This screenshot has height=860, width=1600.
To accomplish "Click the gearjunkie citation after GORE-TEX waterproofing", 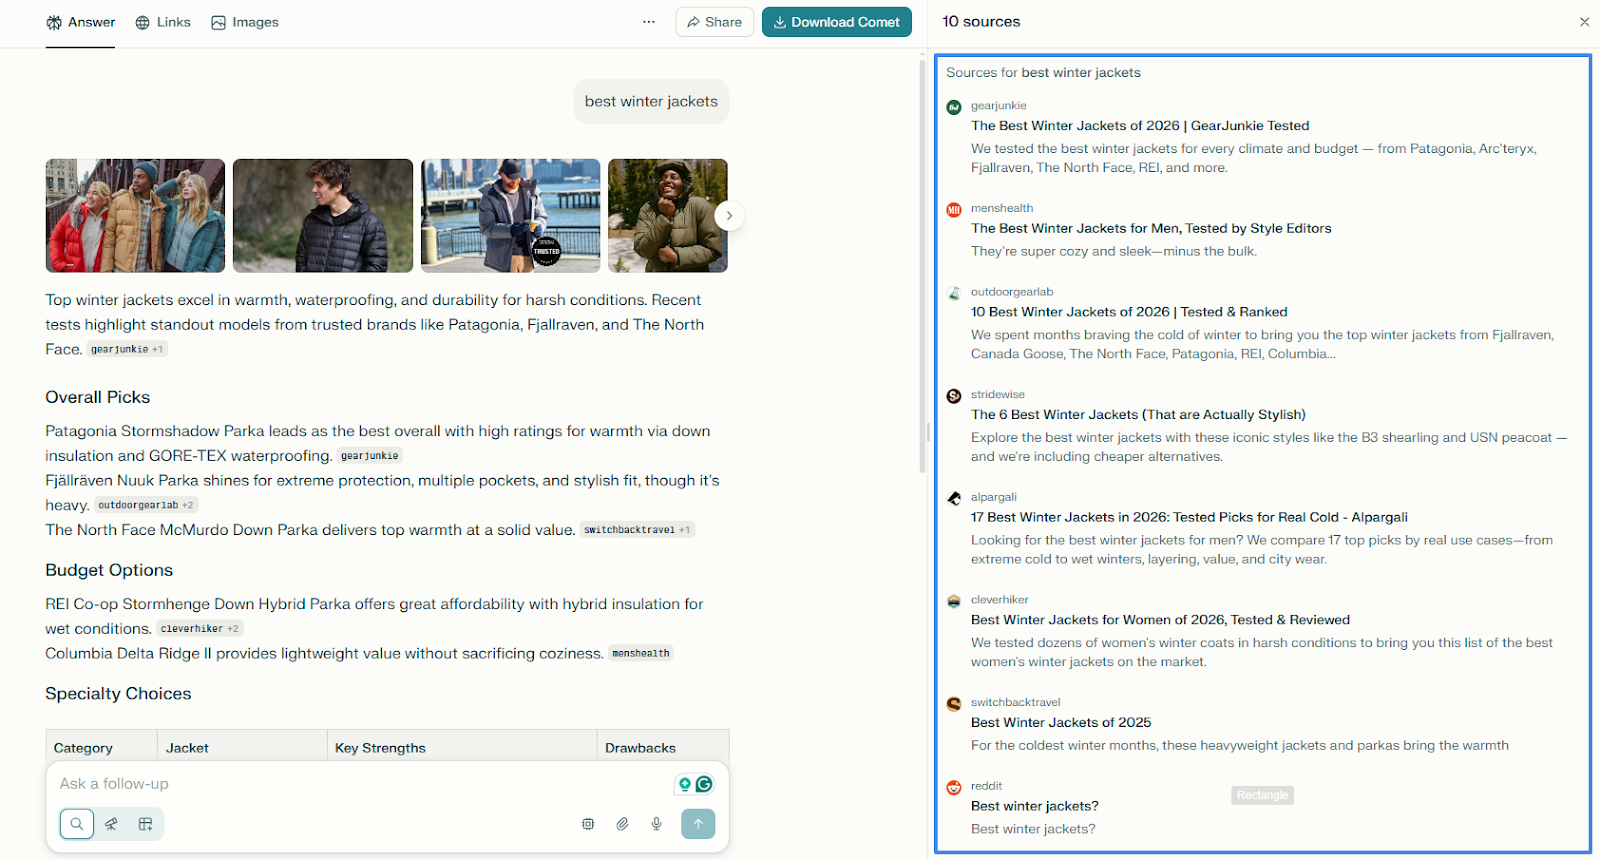I will click(369, 456).
